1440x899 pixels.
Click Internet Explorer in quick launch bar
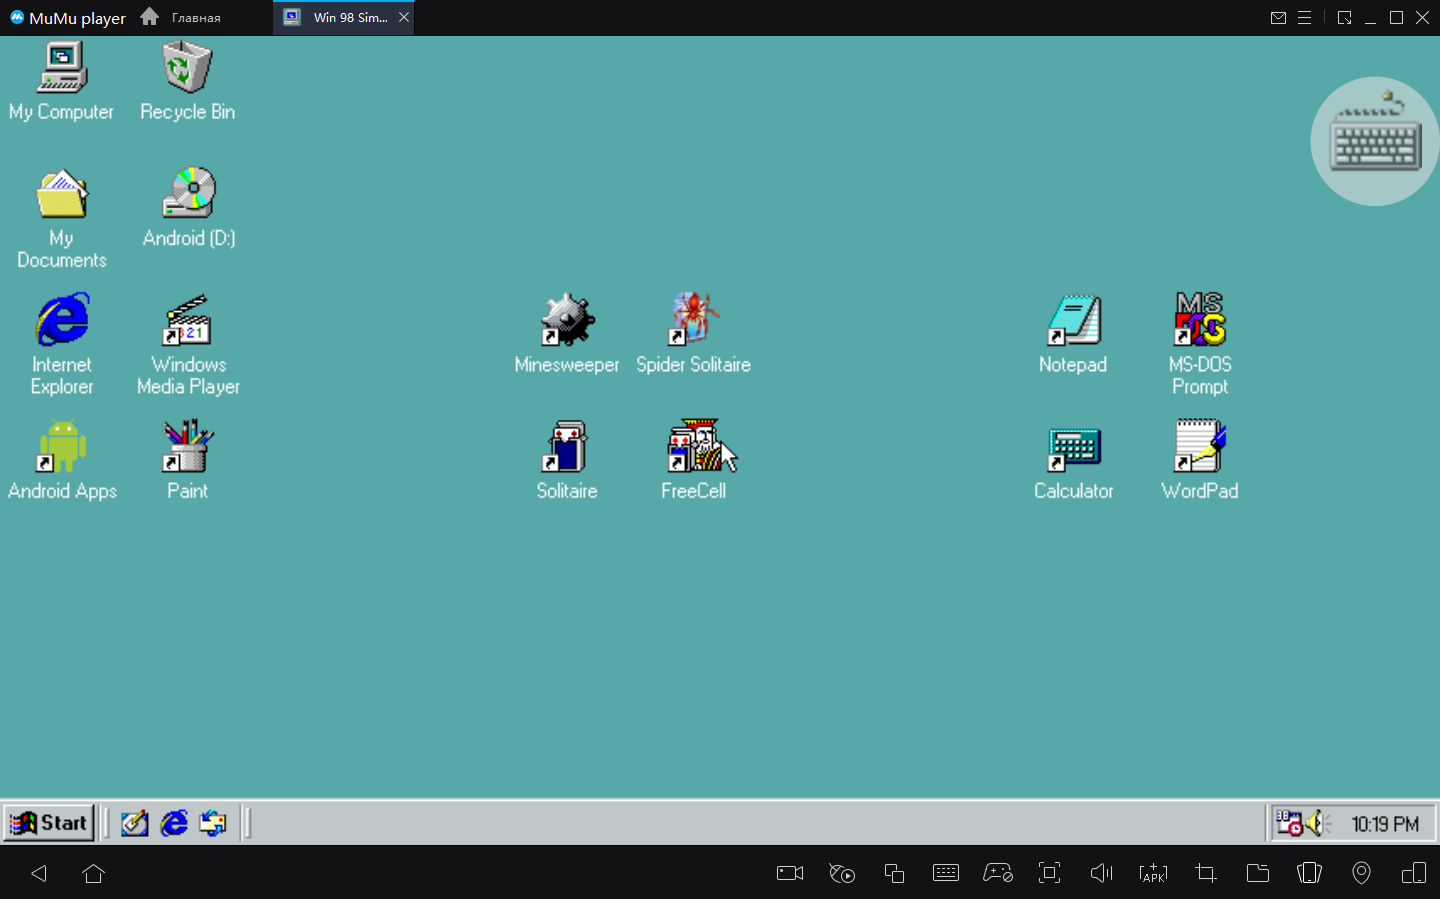pyautogui.click(x=174, y=823)
